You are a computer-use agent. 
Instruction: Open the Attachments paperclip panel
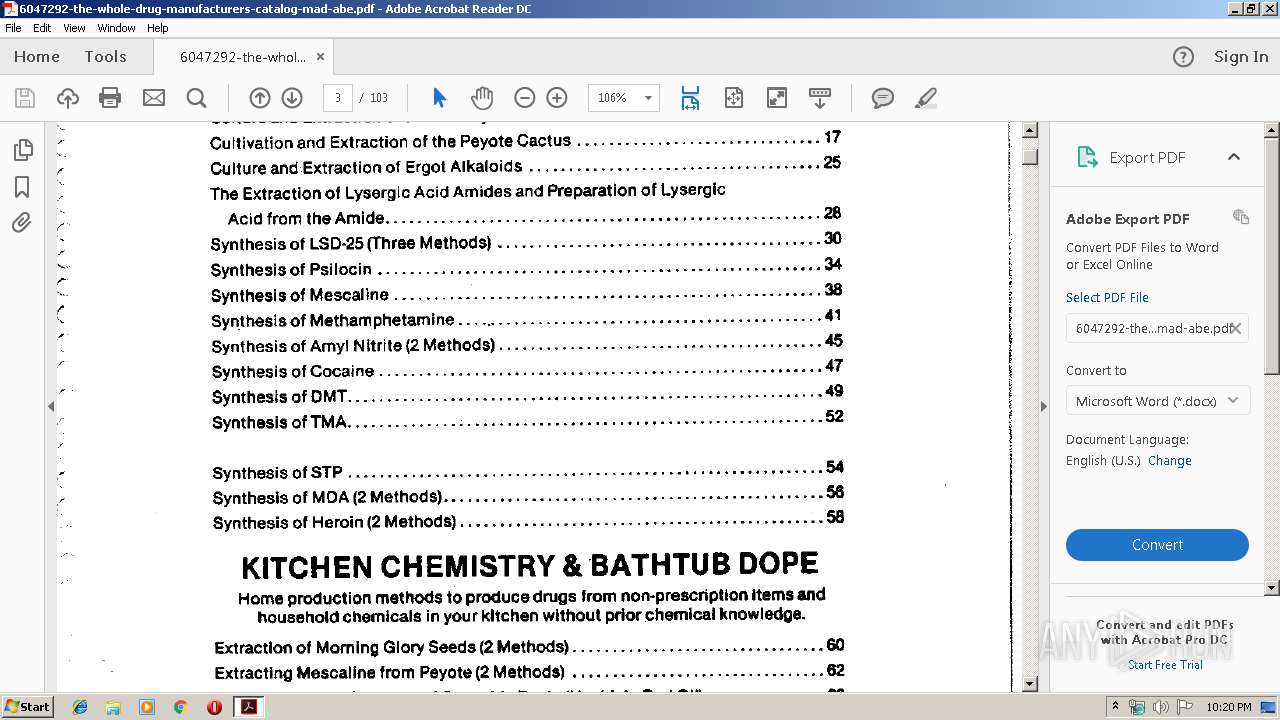tap(22, 223)
